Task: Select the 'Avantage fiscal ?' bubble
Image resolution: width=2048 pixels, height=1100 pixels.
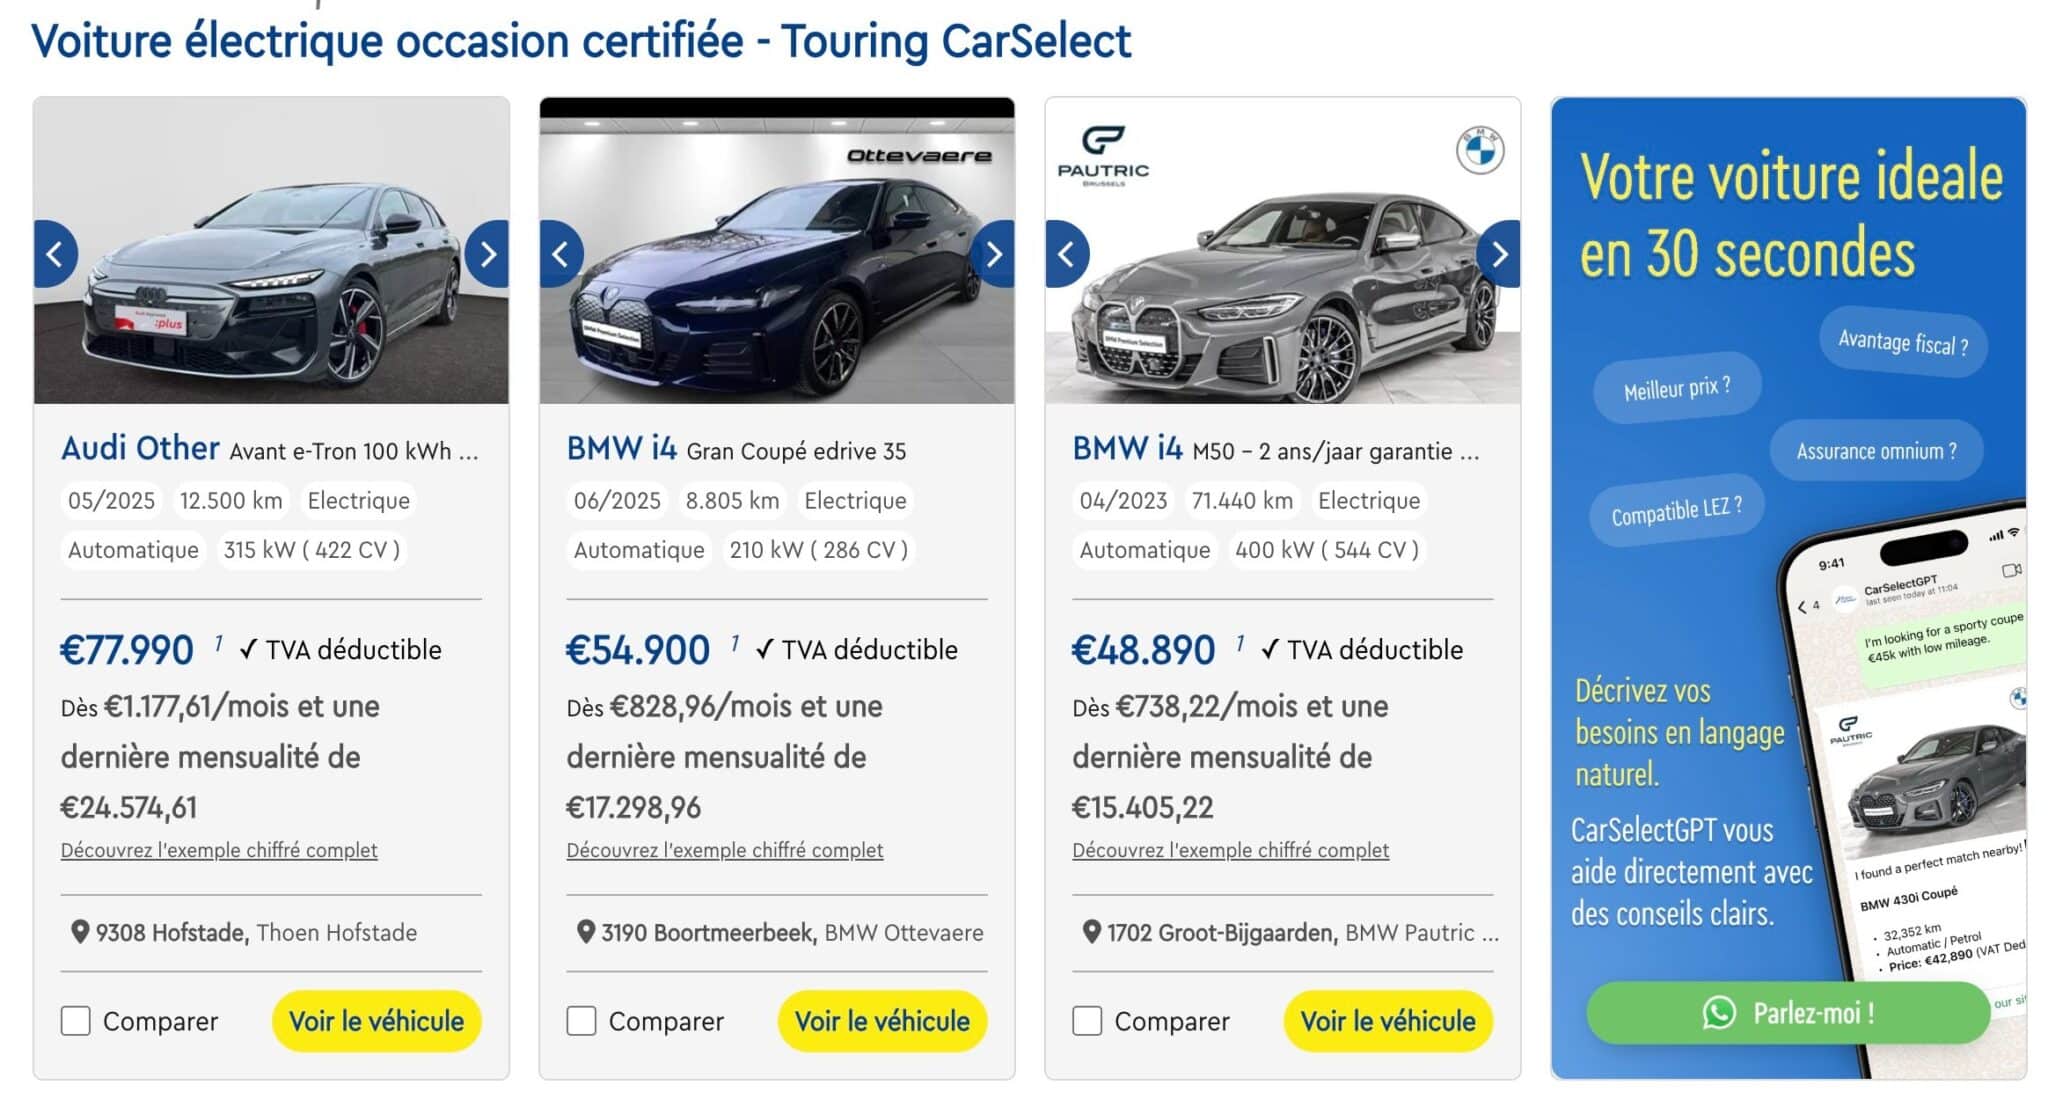Action: (x=1902, y=342)
